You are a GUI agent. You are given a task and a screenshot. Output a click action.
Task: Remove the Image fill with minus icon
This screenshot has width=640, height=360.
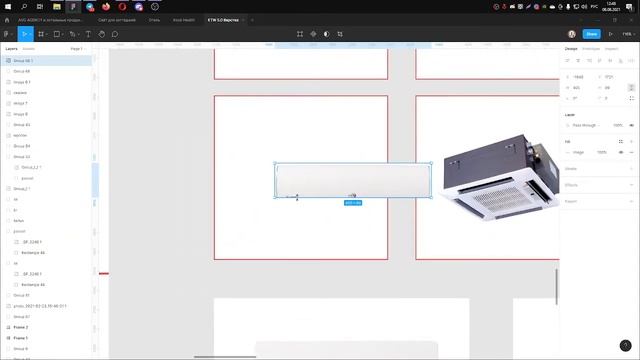631,152
